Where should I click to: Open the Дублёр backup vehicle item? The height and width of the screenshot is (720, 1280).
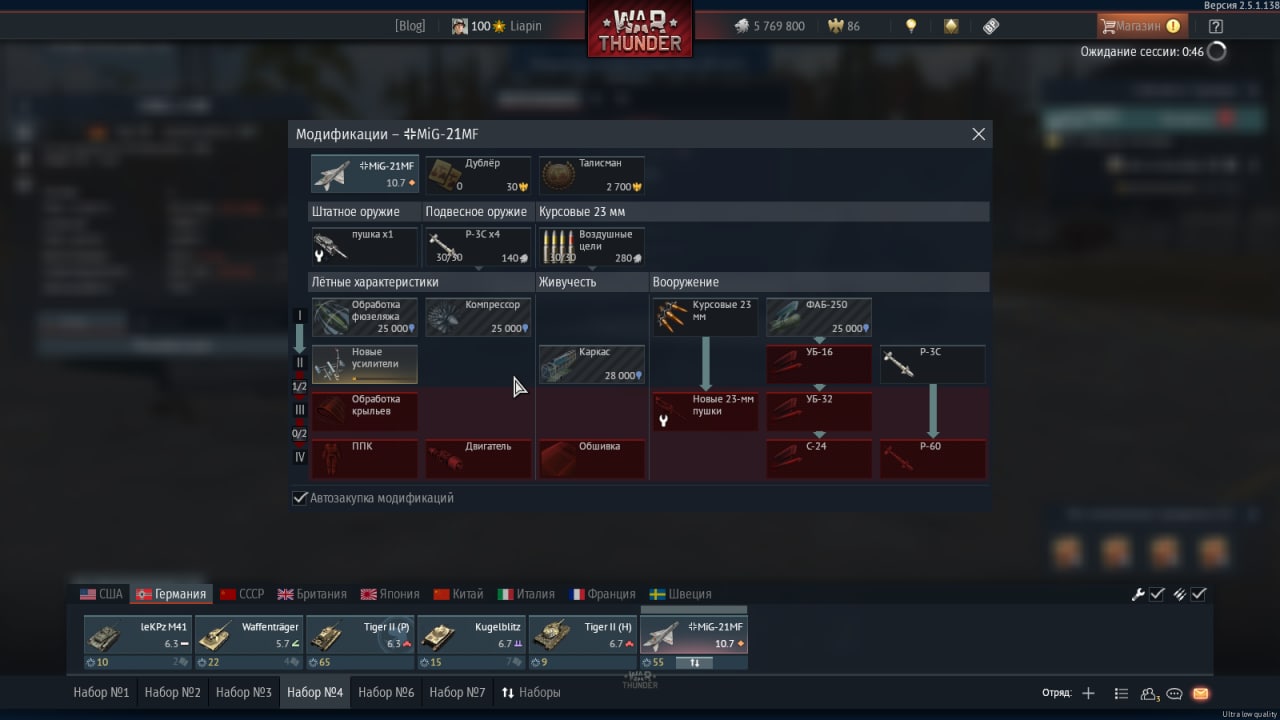tap(478, 175)
